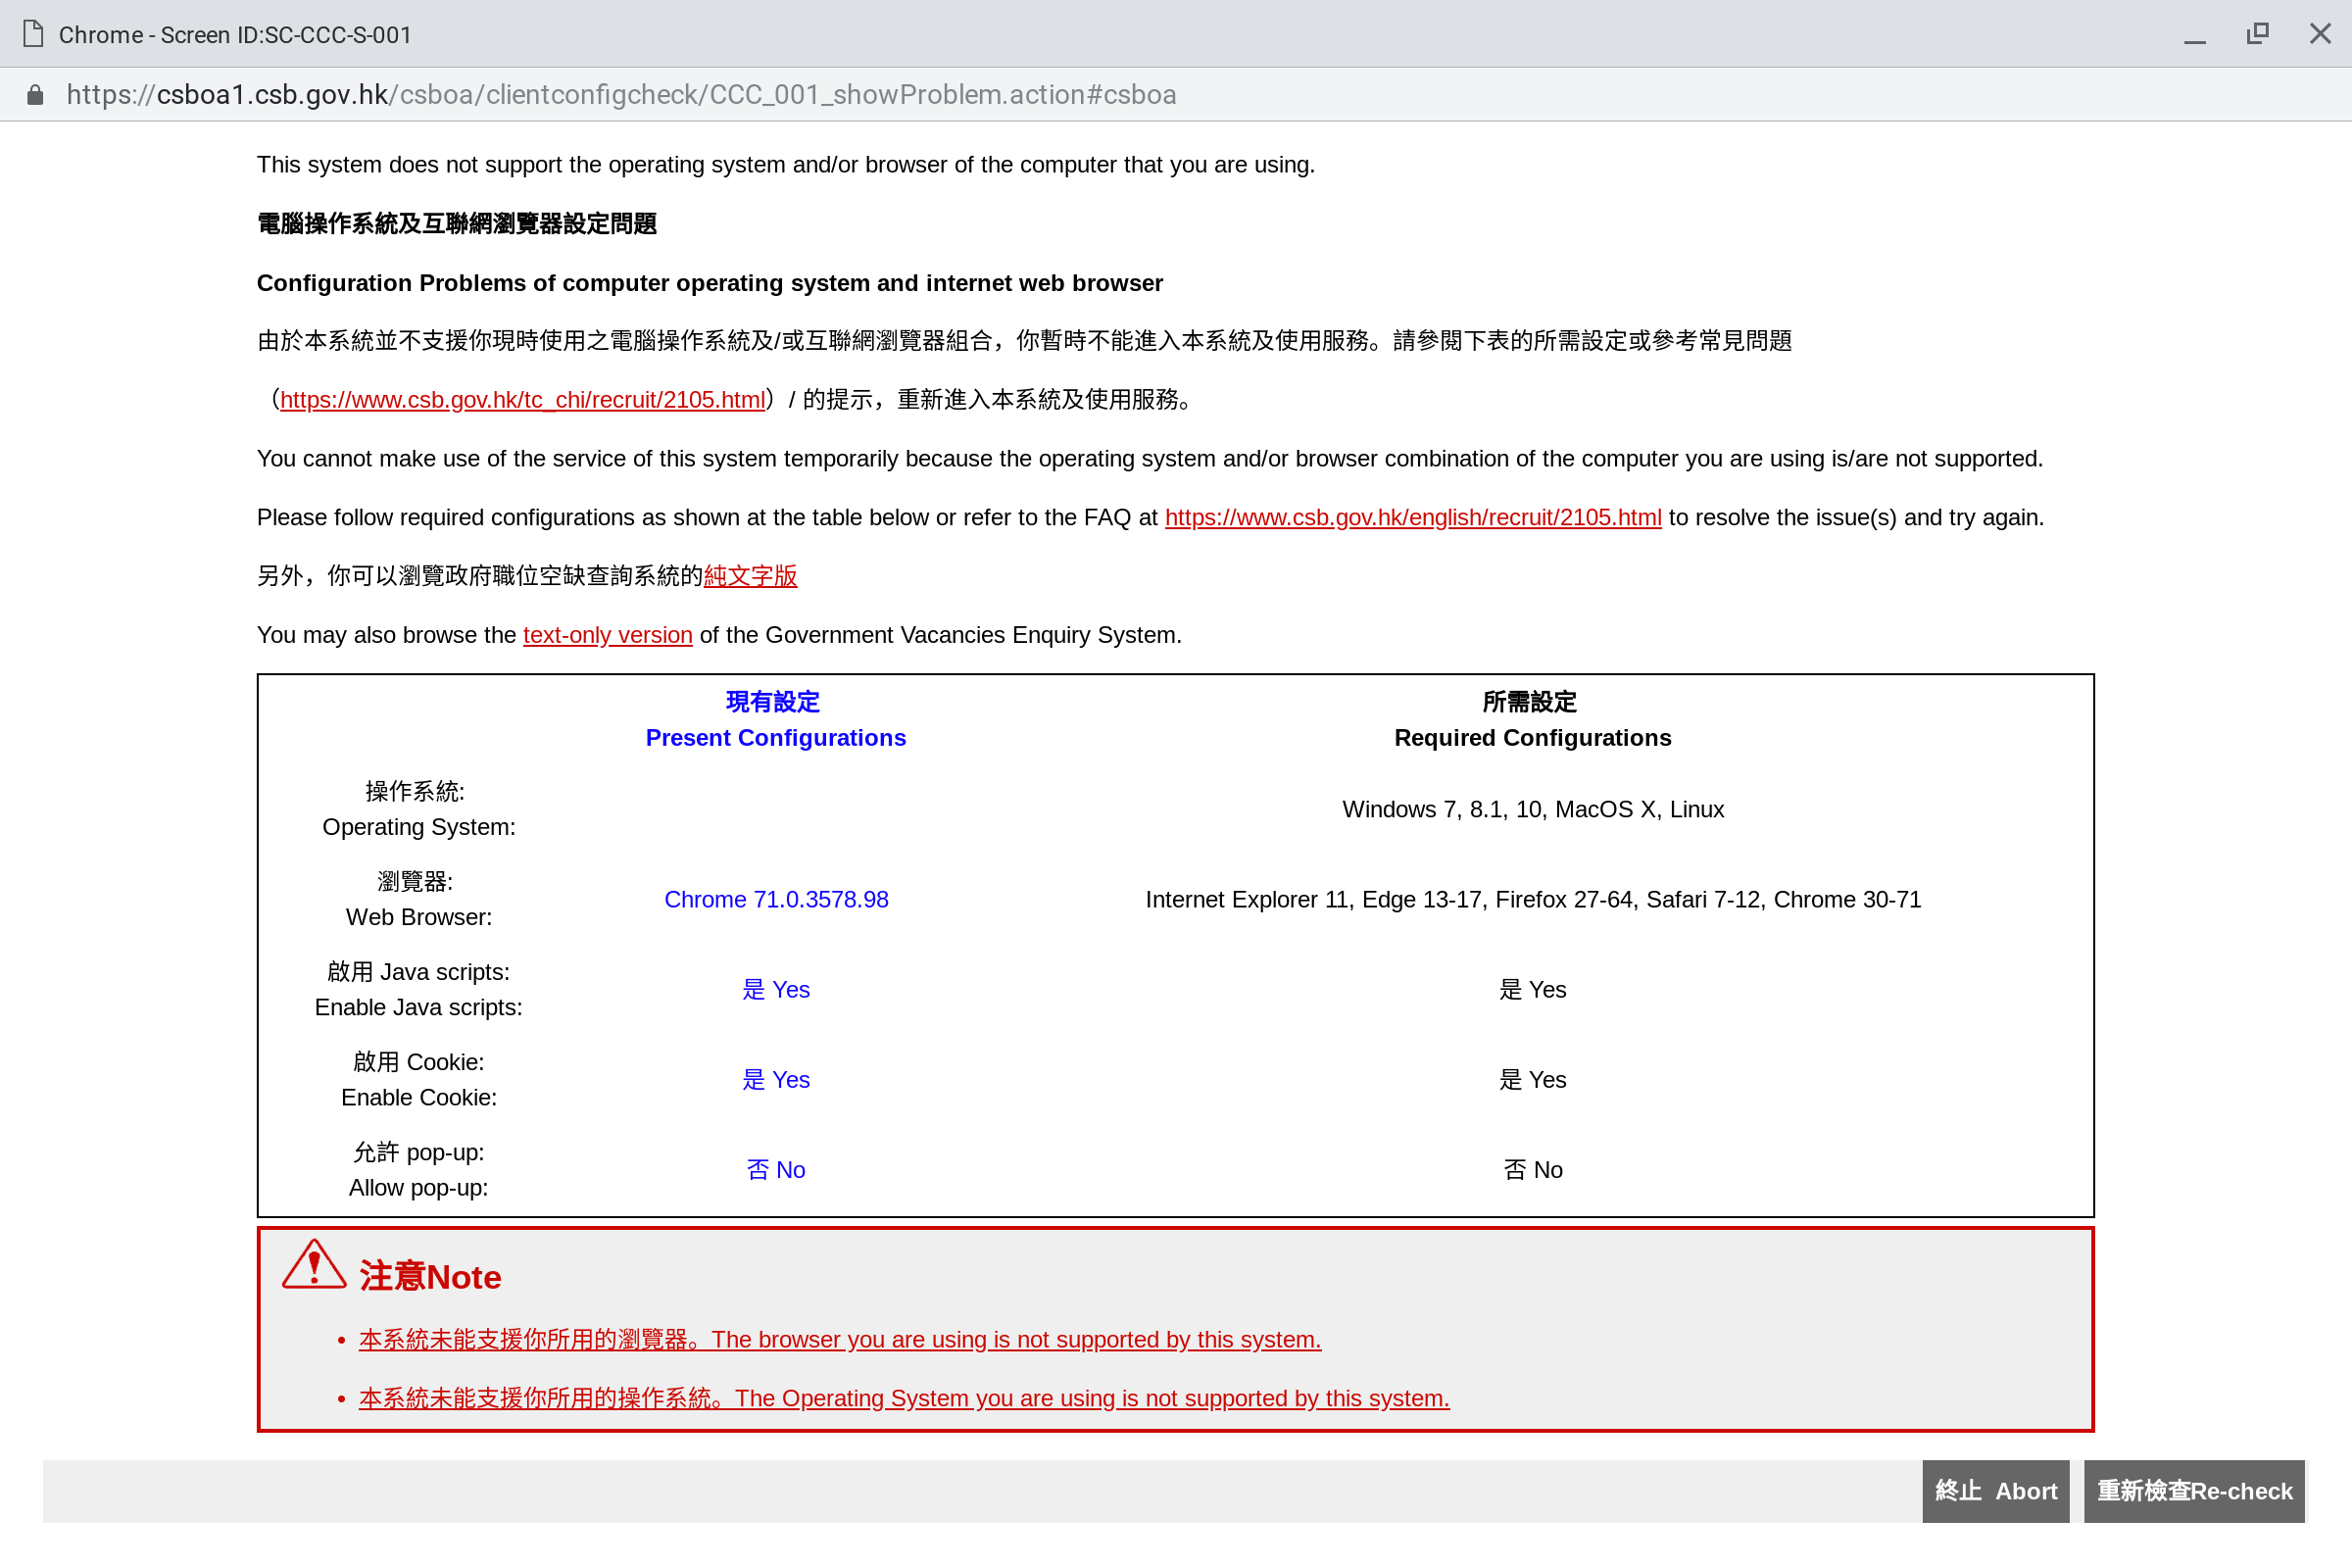The image size is (2352, 1568).
Task: Click the 注意Note heading
Action: 430,1277
